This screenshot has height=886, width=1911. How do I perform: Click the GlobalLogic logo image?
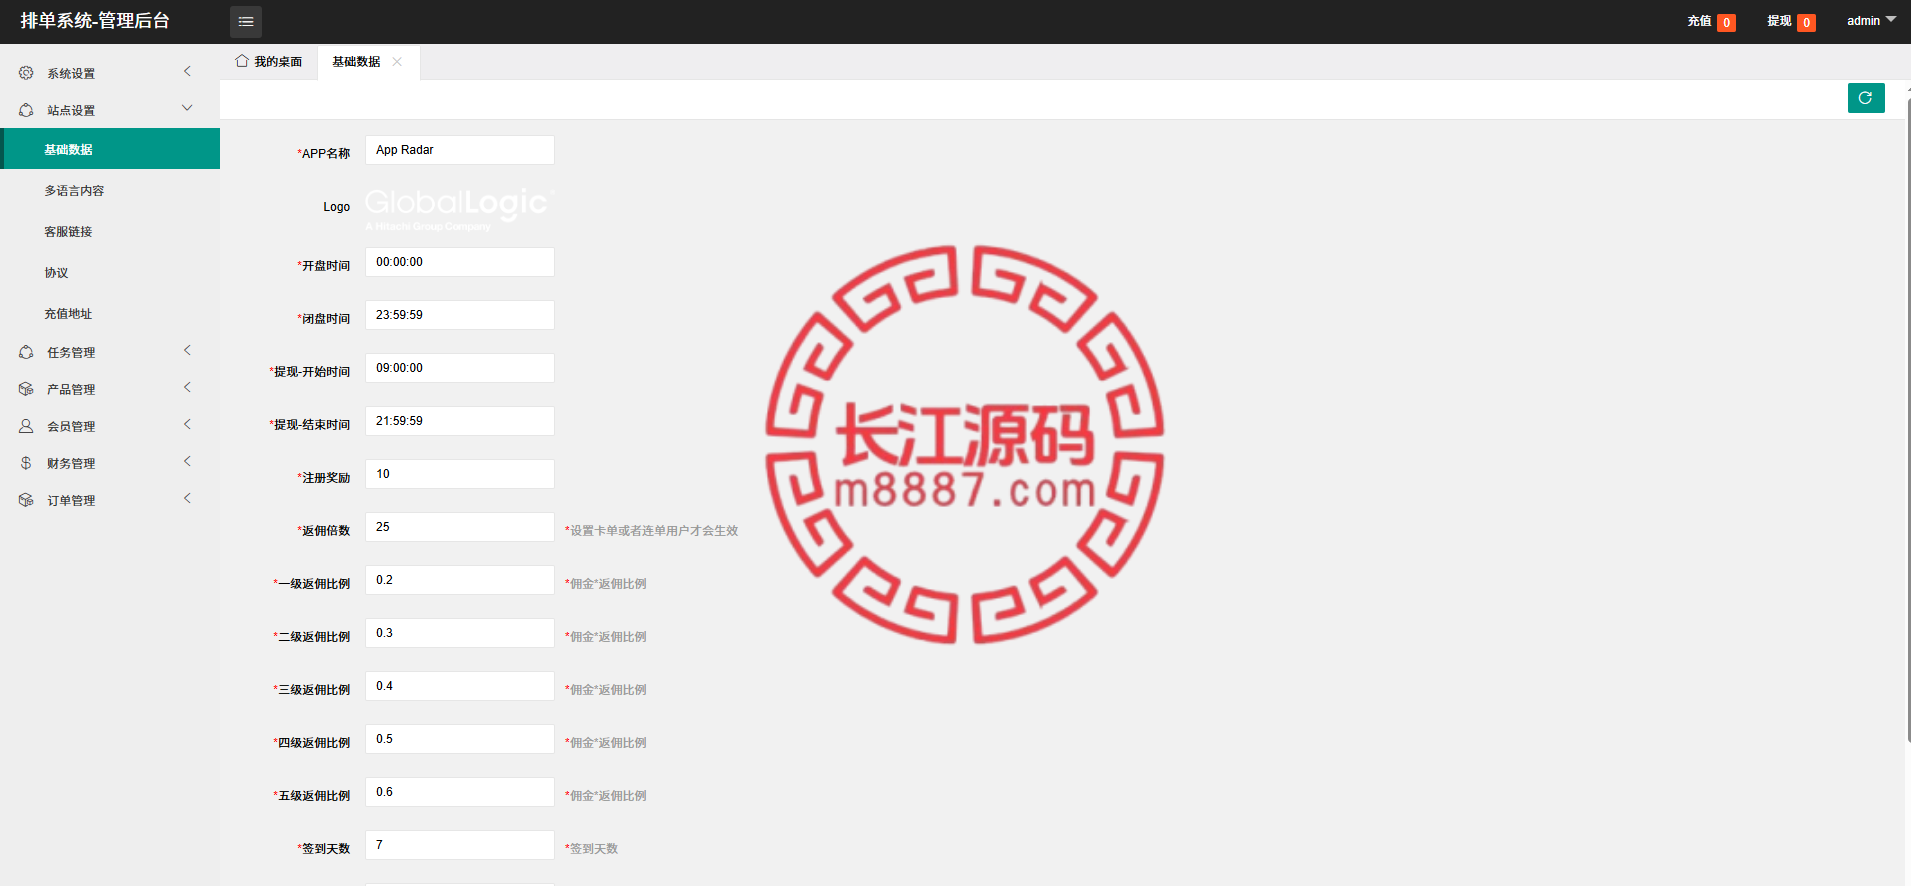[459, 208]
